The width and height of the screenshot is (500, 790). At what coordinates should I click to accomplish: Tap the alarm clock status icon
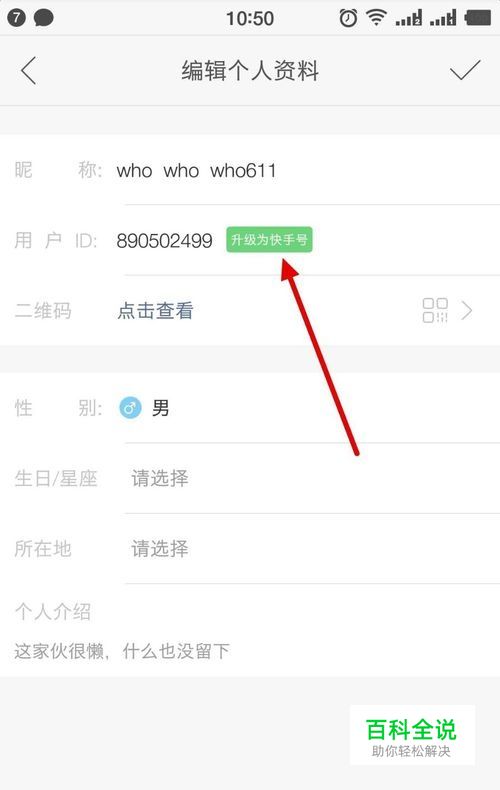(x=348, y=19)
